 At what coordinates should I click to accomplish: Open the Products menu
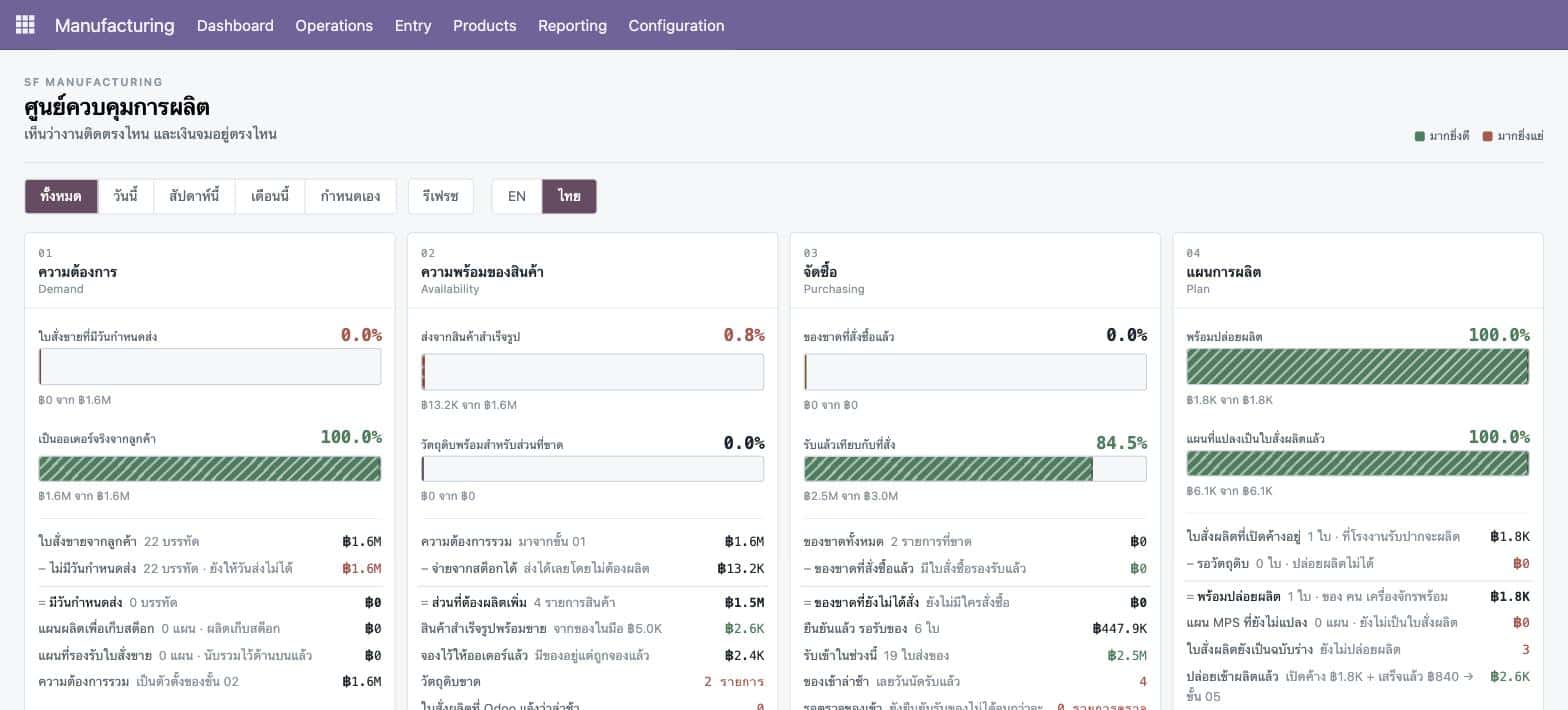(484, 25)
